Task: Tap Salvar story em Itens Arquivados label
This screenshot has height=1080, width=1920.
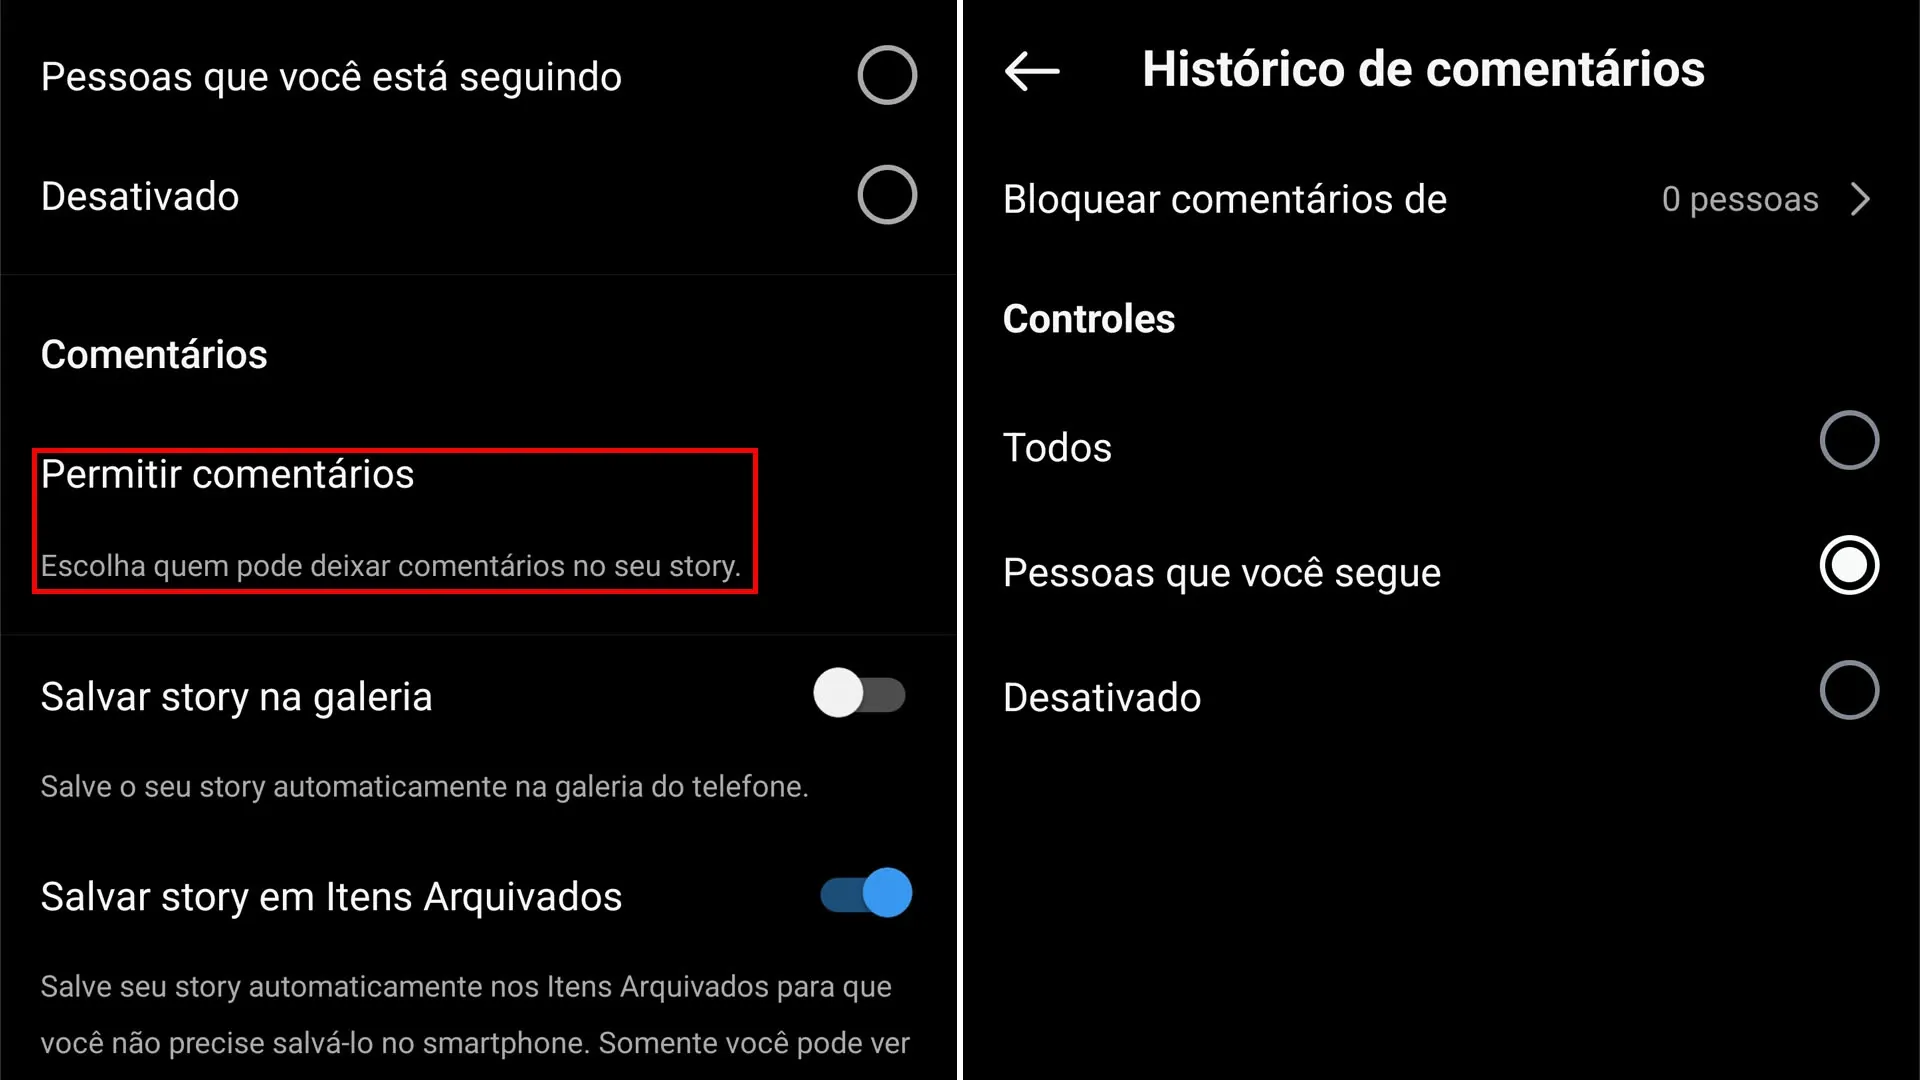Action: (x=331, y=897)
